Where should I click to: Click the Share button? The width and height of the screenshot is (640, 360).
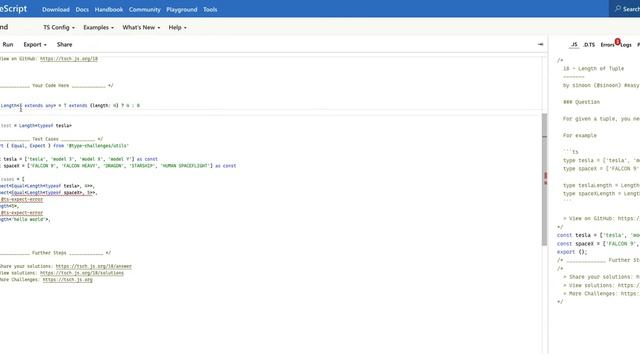pyautogui.click(x=64, y=44)
